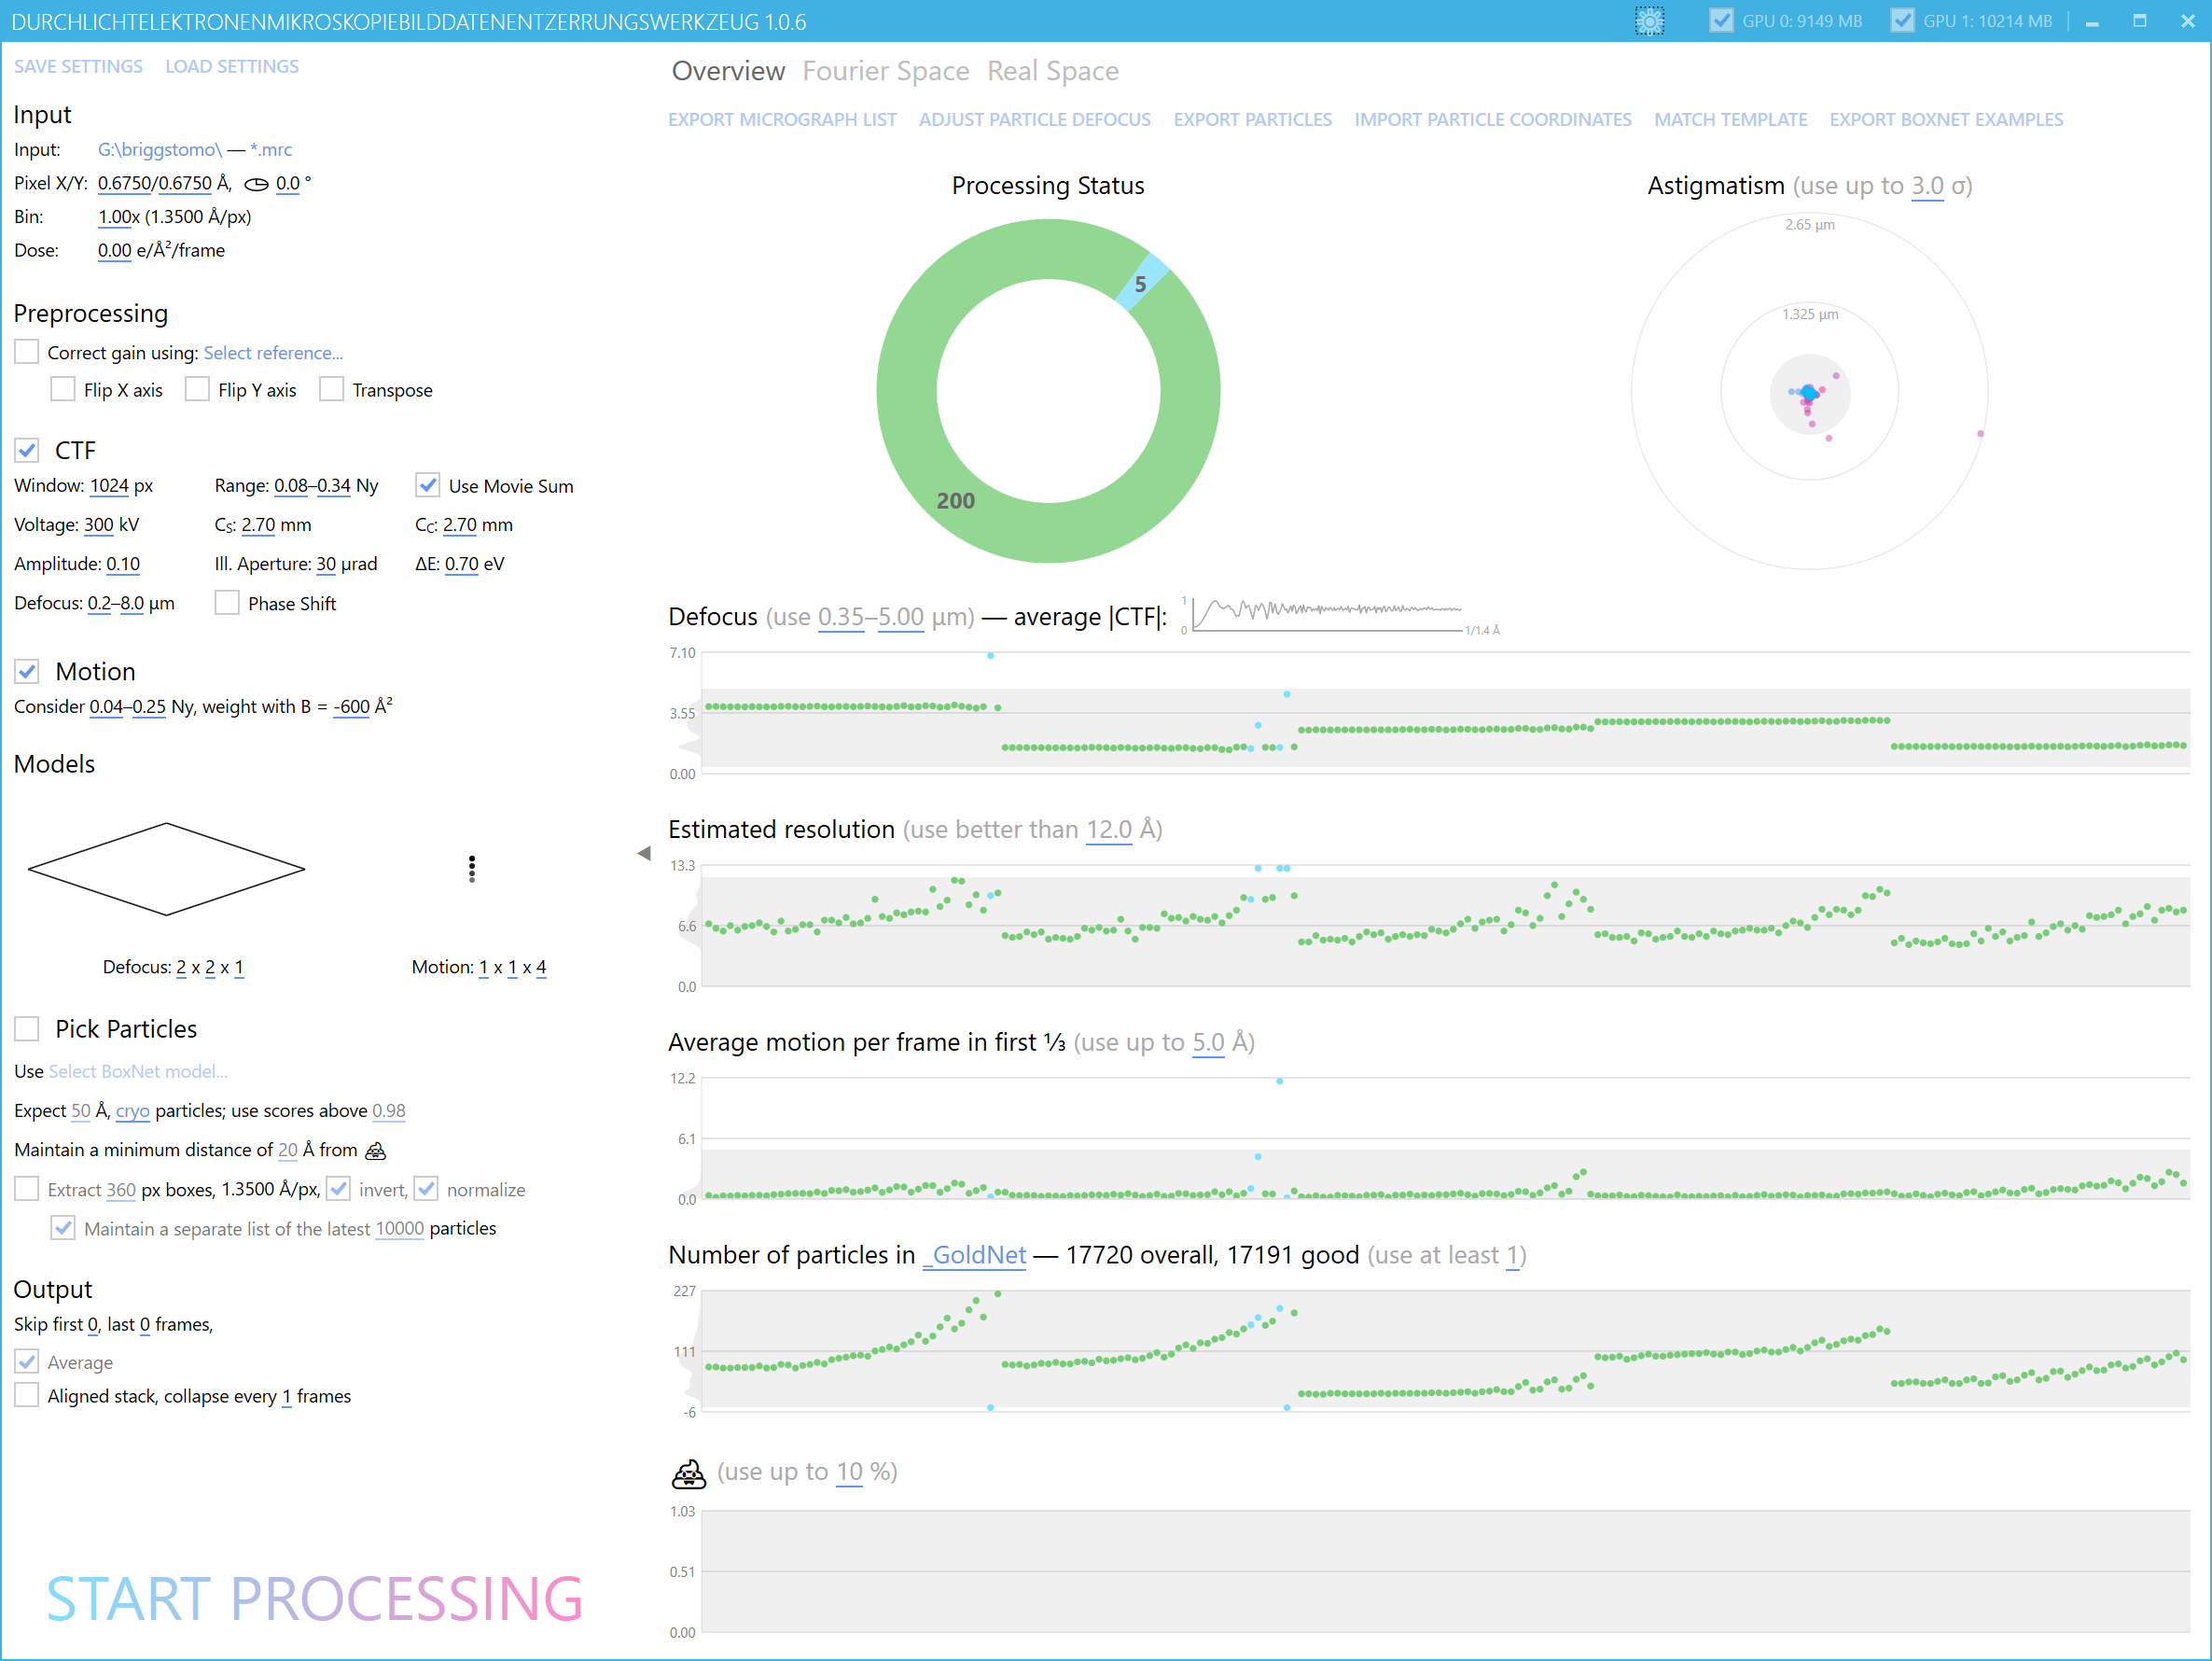Click START PROCESSING button
This screenshot has height=1661, width=2212.
(x=314, y=1597)
